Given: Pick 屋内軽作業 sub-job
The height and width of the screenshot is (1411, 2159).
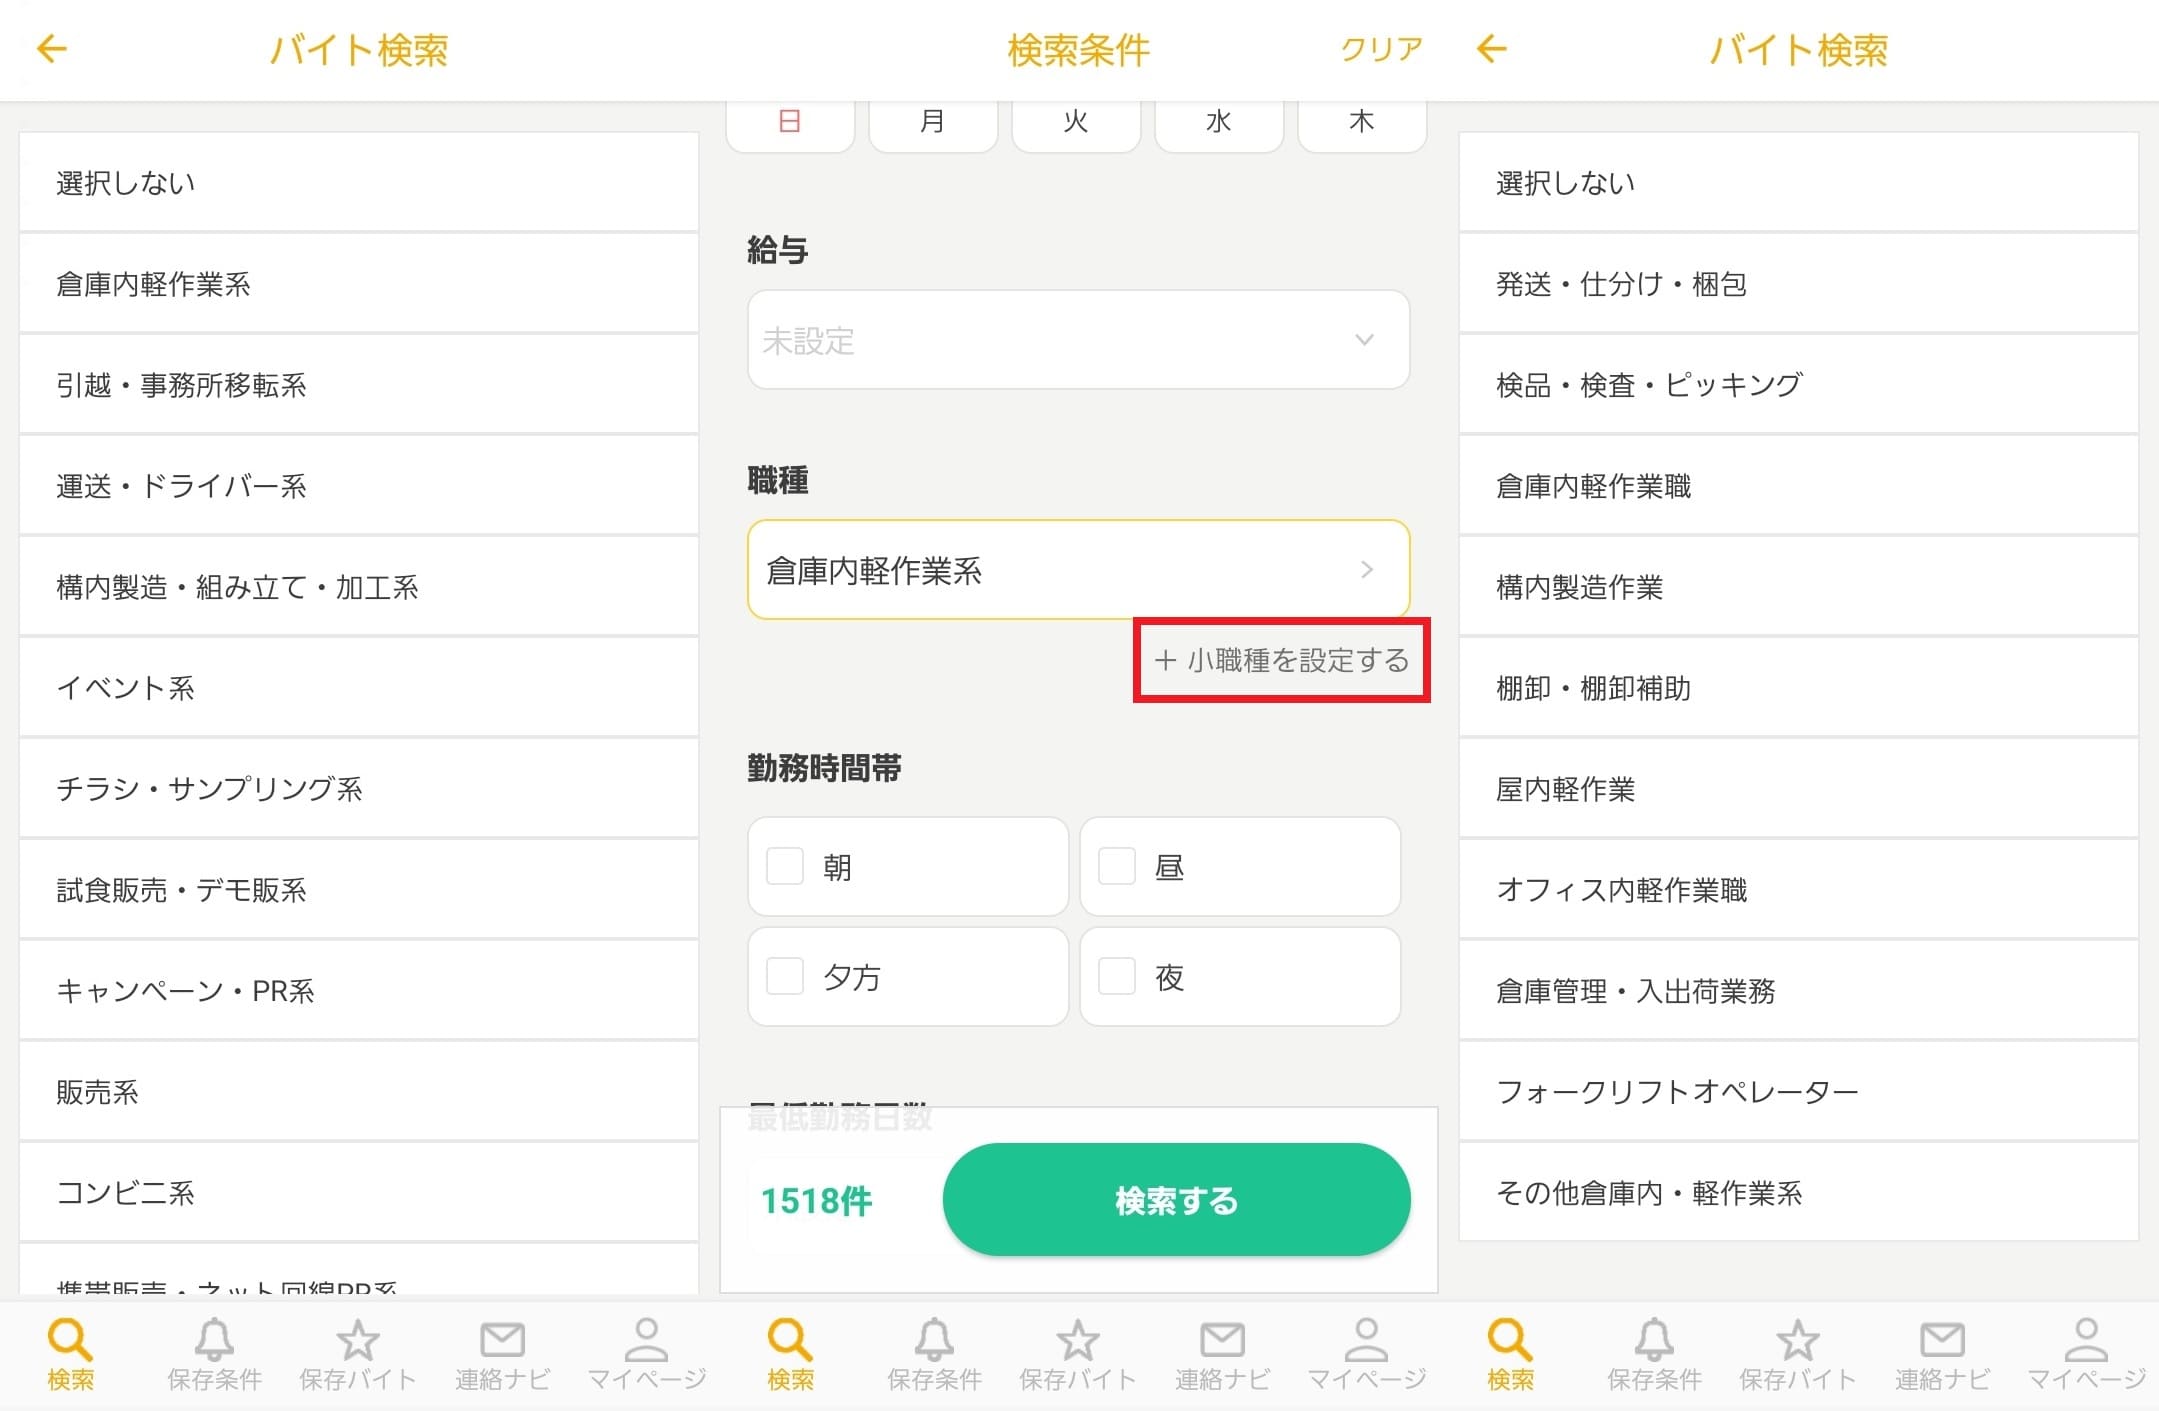Looking at the screenshot, I should (1799, 789).
